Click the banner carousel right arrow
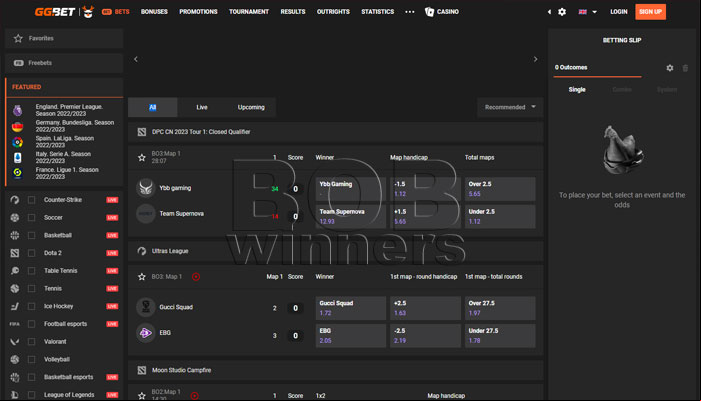Screen dimensions: 701x401 tap(535, 59)
